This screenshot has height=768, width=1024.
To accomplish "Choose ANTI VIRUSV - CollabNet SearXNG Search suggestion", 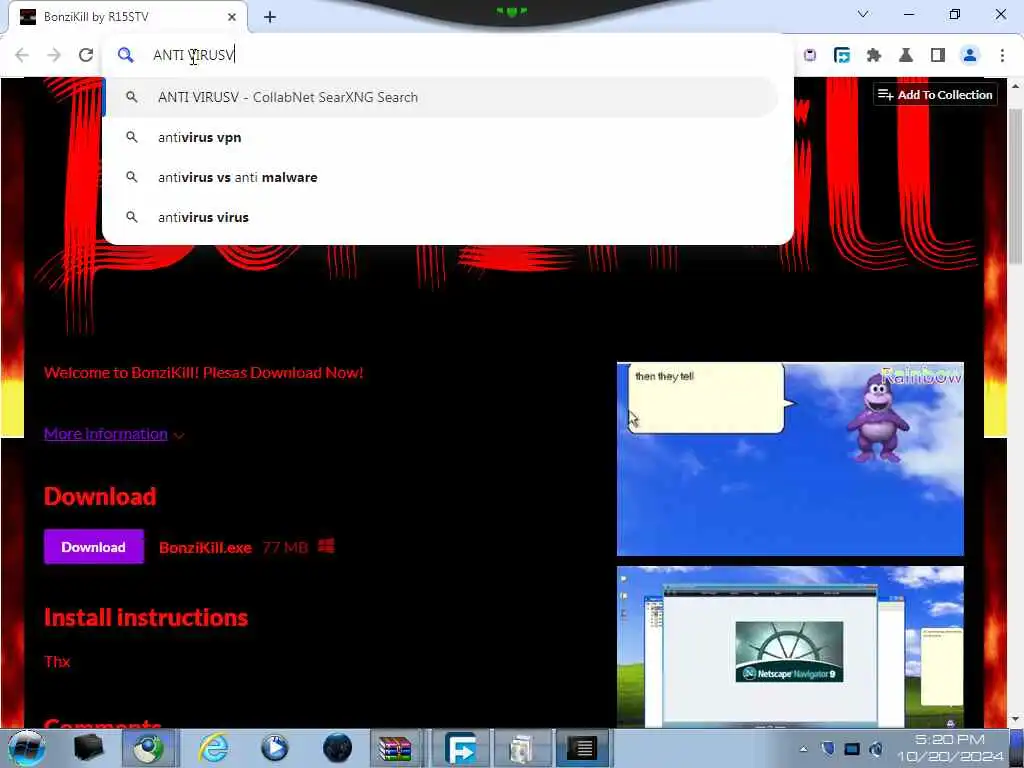I will (441, 97).
